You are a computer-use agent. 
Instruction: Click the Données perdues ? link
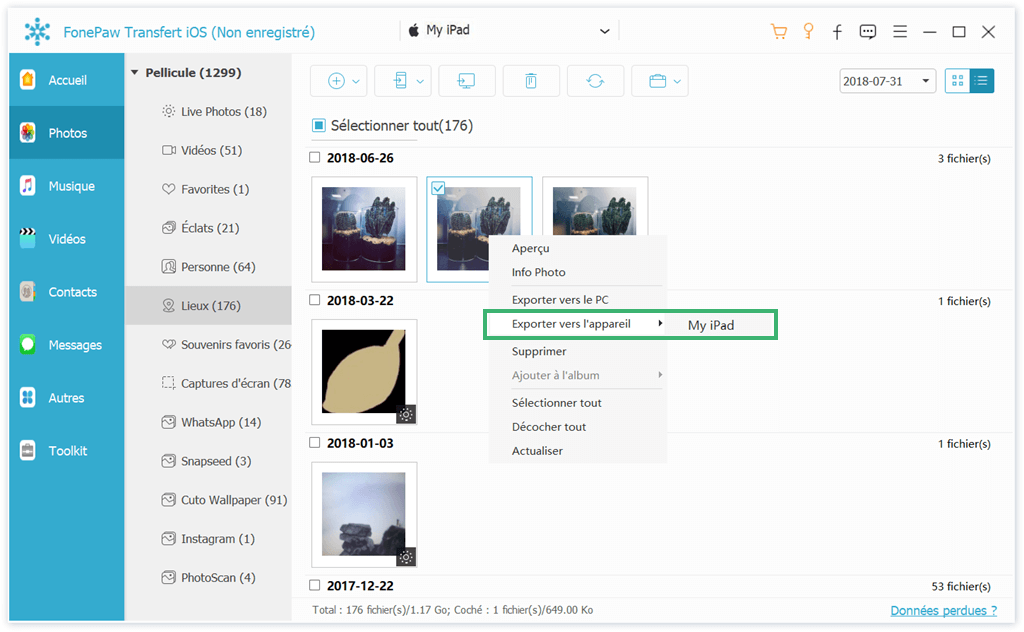point(943,610)
